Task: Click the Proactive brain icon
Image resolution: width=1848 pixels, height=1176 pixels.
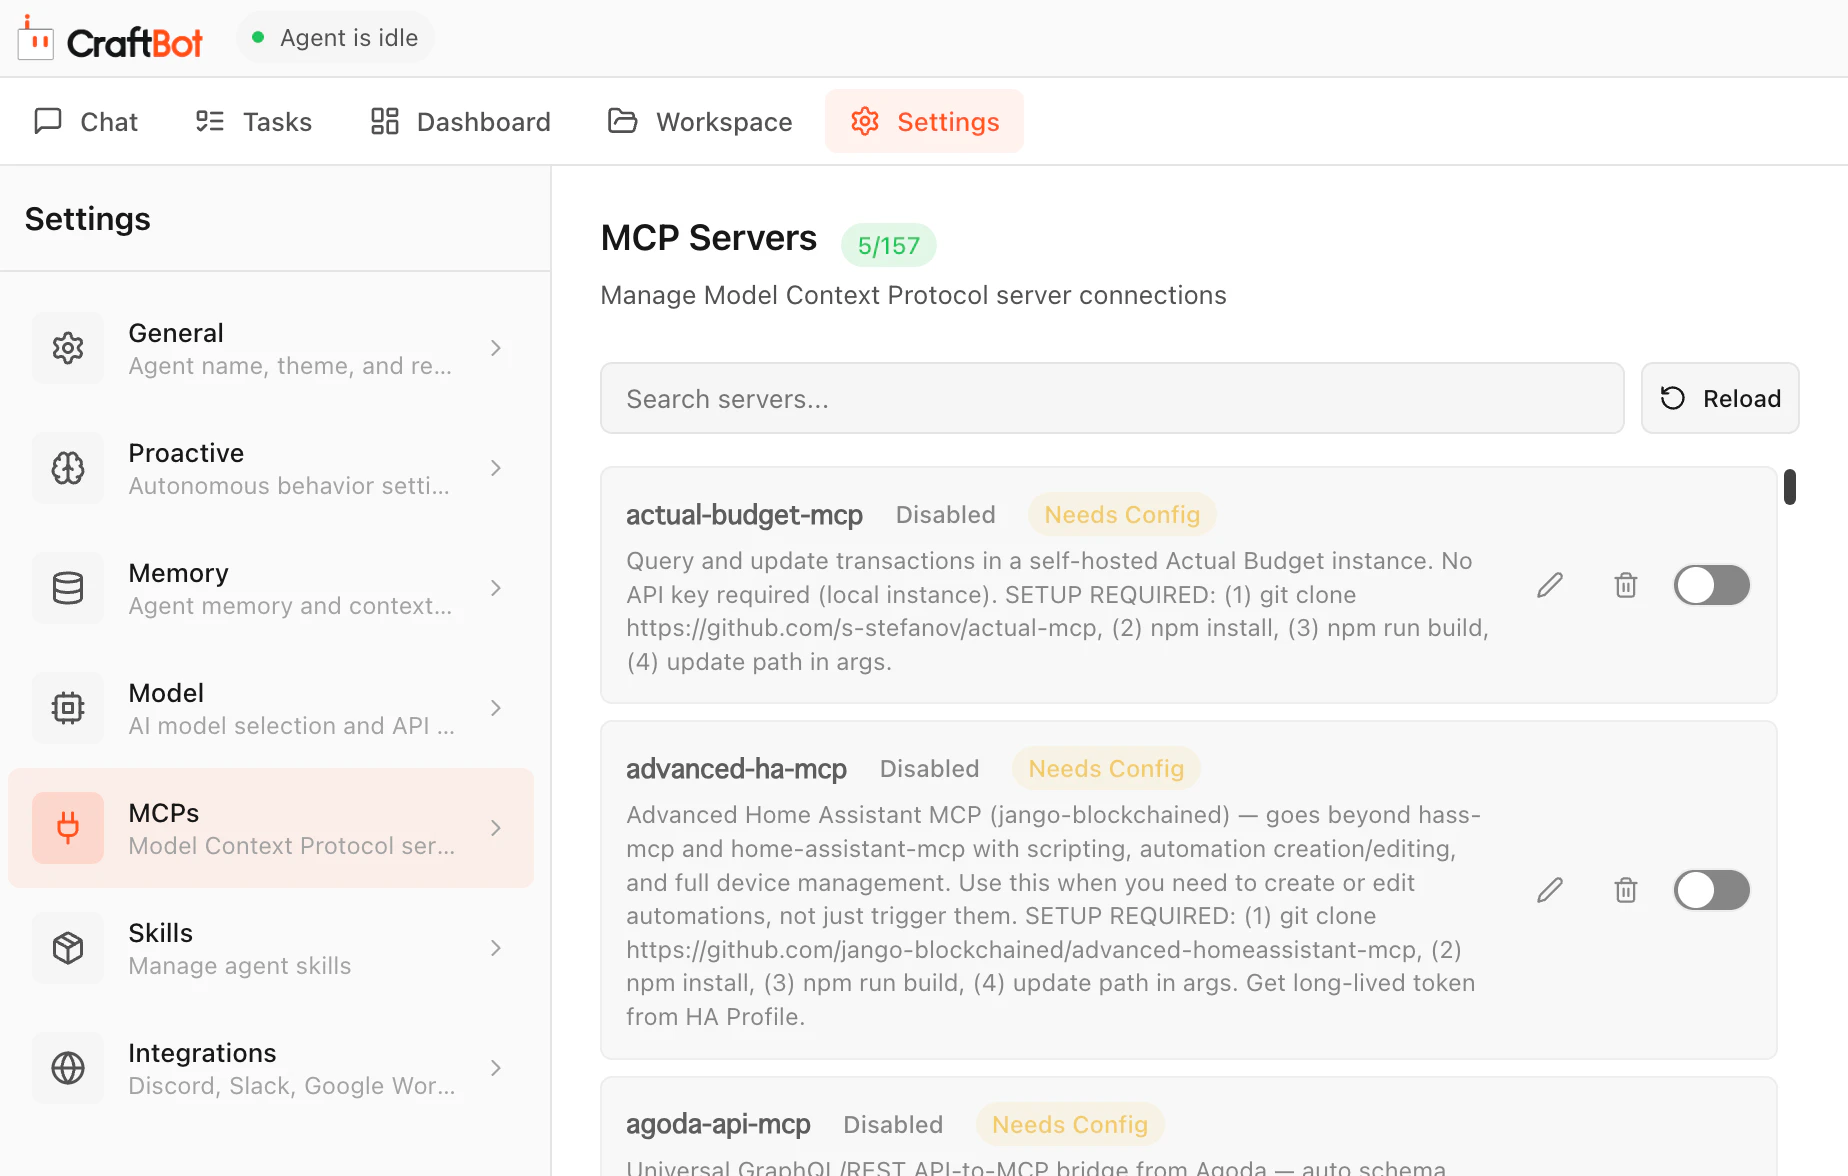Action: pyautogui.click(x=68, y=468)
